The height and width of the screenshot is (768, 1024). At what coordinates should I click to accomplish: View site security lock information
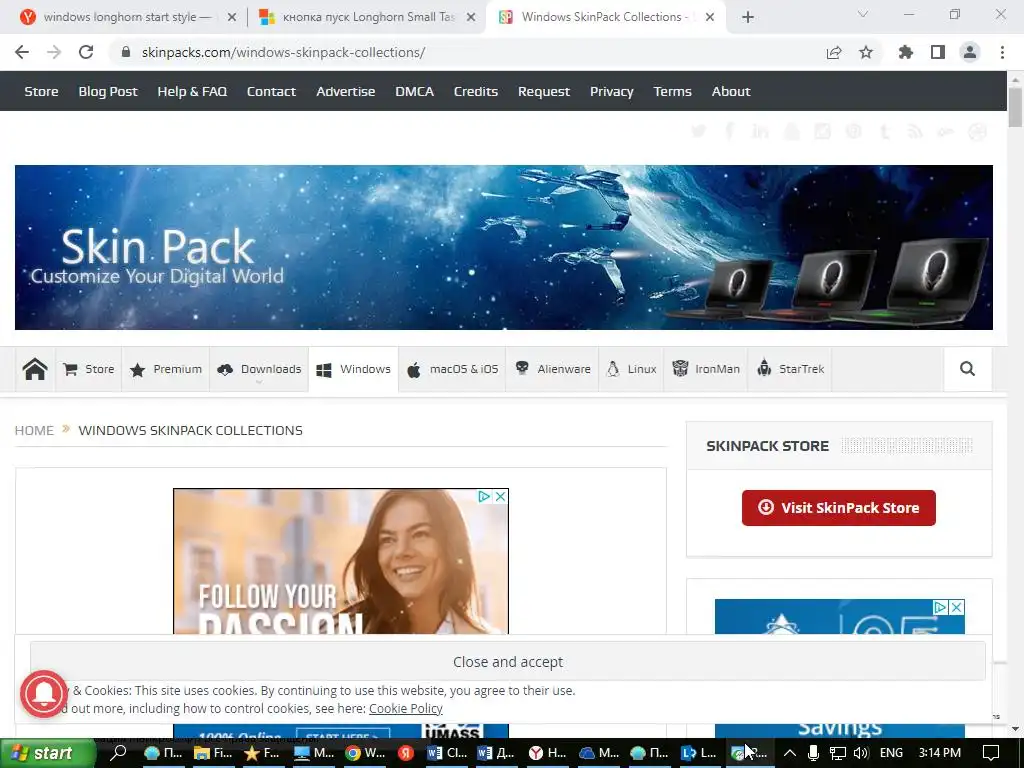[x=126, y=52]
